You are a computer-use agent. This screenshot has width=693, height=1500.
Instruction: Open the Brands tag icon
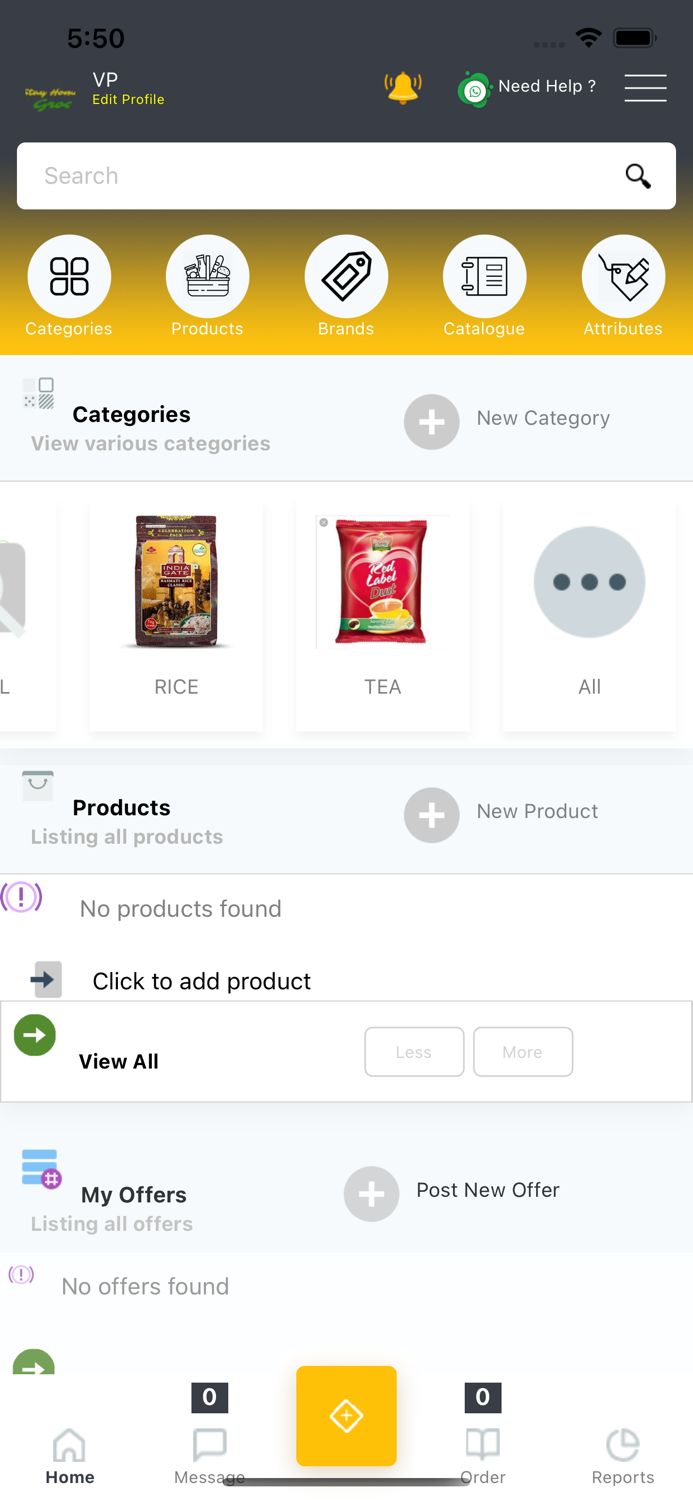pos(346,276)
